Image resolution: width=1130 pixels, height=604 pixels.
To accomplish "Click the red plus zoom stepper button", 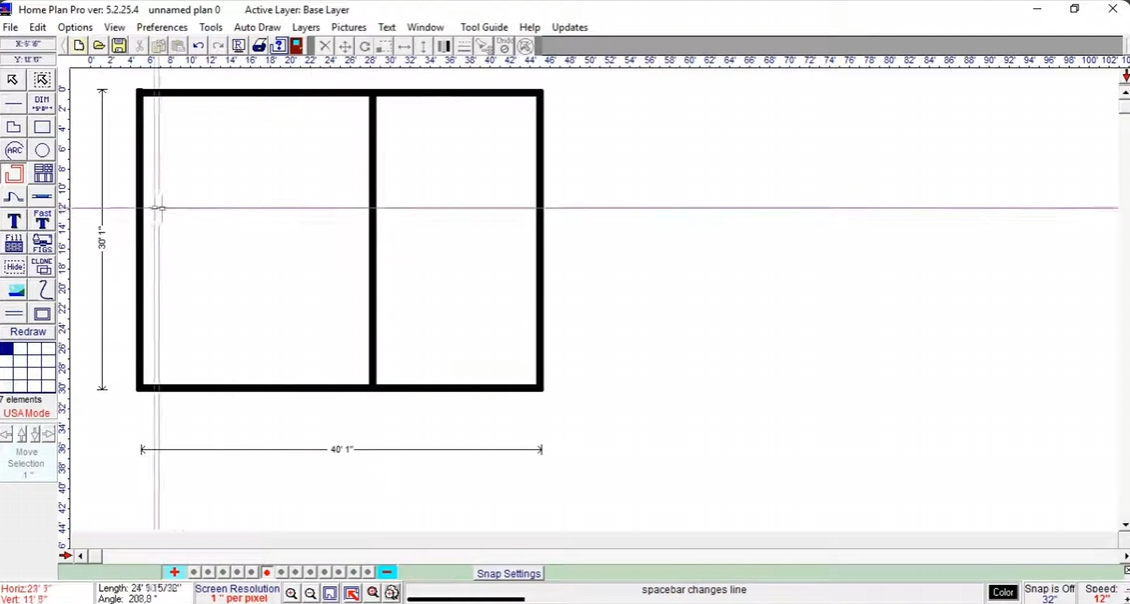I will point(174,572).
